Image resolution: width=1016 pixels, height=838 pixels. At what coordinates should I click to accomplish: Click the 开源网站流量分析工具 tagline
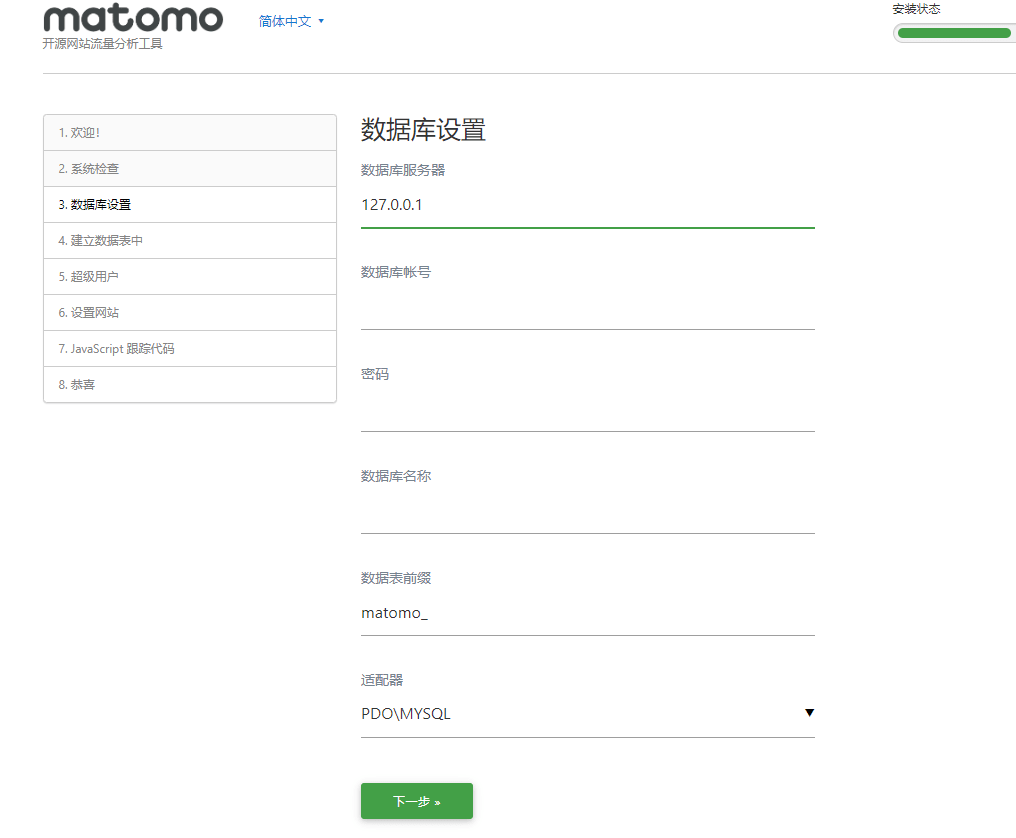point(102,44)
